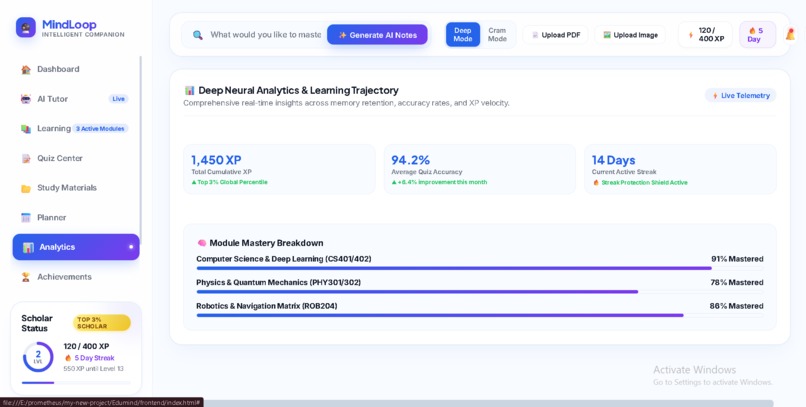This screenshot has width=806, height=407.
Task: Click '91% Mastered' label
Action: [737, 259]
